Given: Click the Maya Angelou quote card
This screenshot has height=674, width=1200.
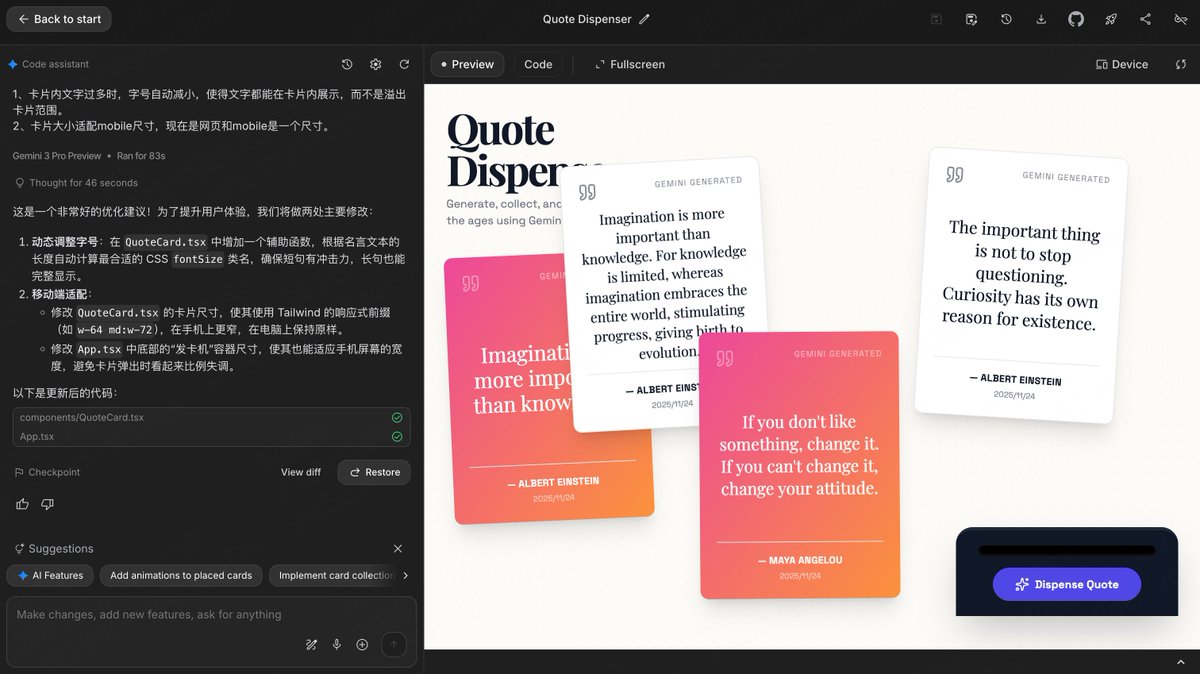Looking at the screenshot, I should (799, 465).
